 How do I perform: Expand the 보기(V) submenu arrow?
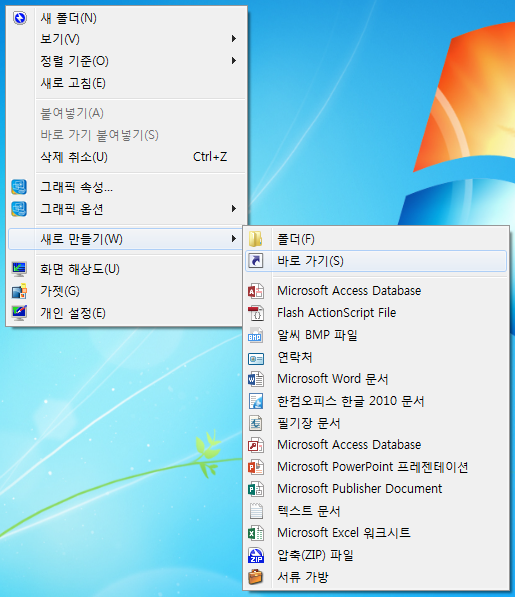click(x=234, y=39)
